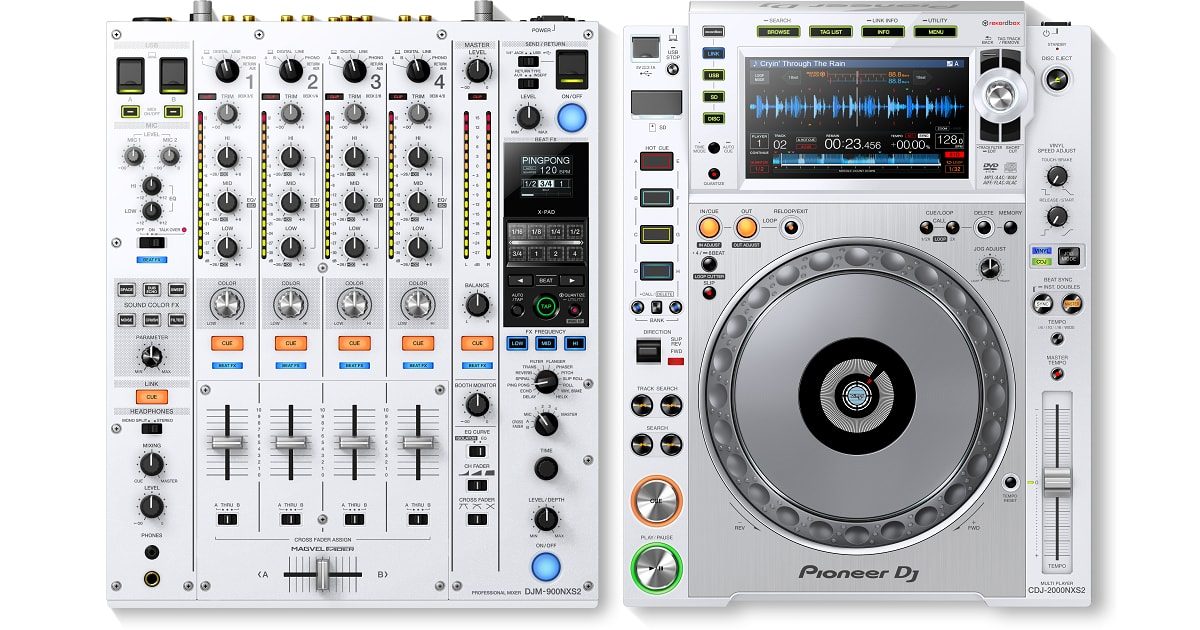This screenshot has width=1200, height=630.
Task: Click the Beat FX effect selector knob
Action: click(546, 382)
